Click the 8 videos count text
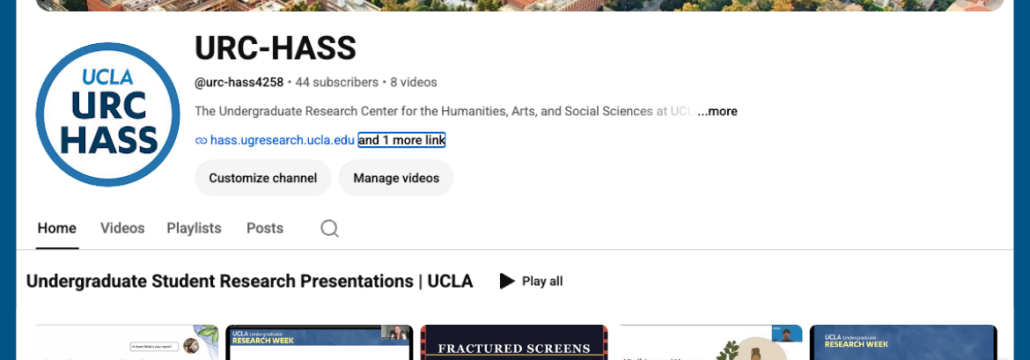Screen dimensions: 1030x360 tap(413, 82)
